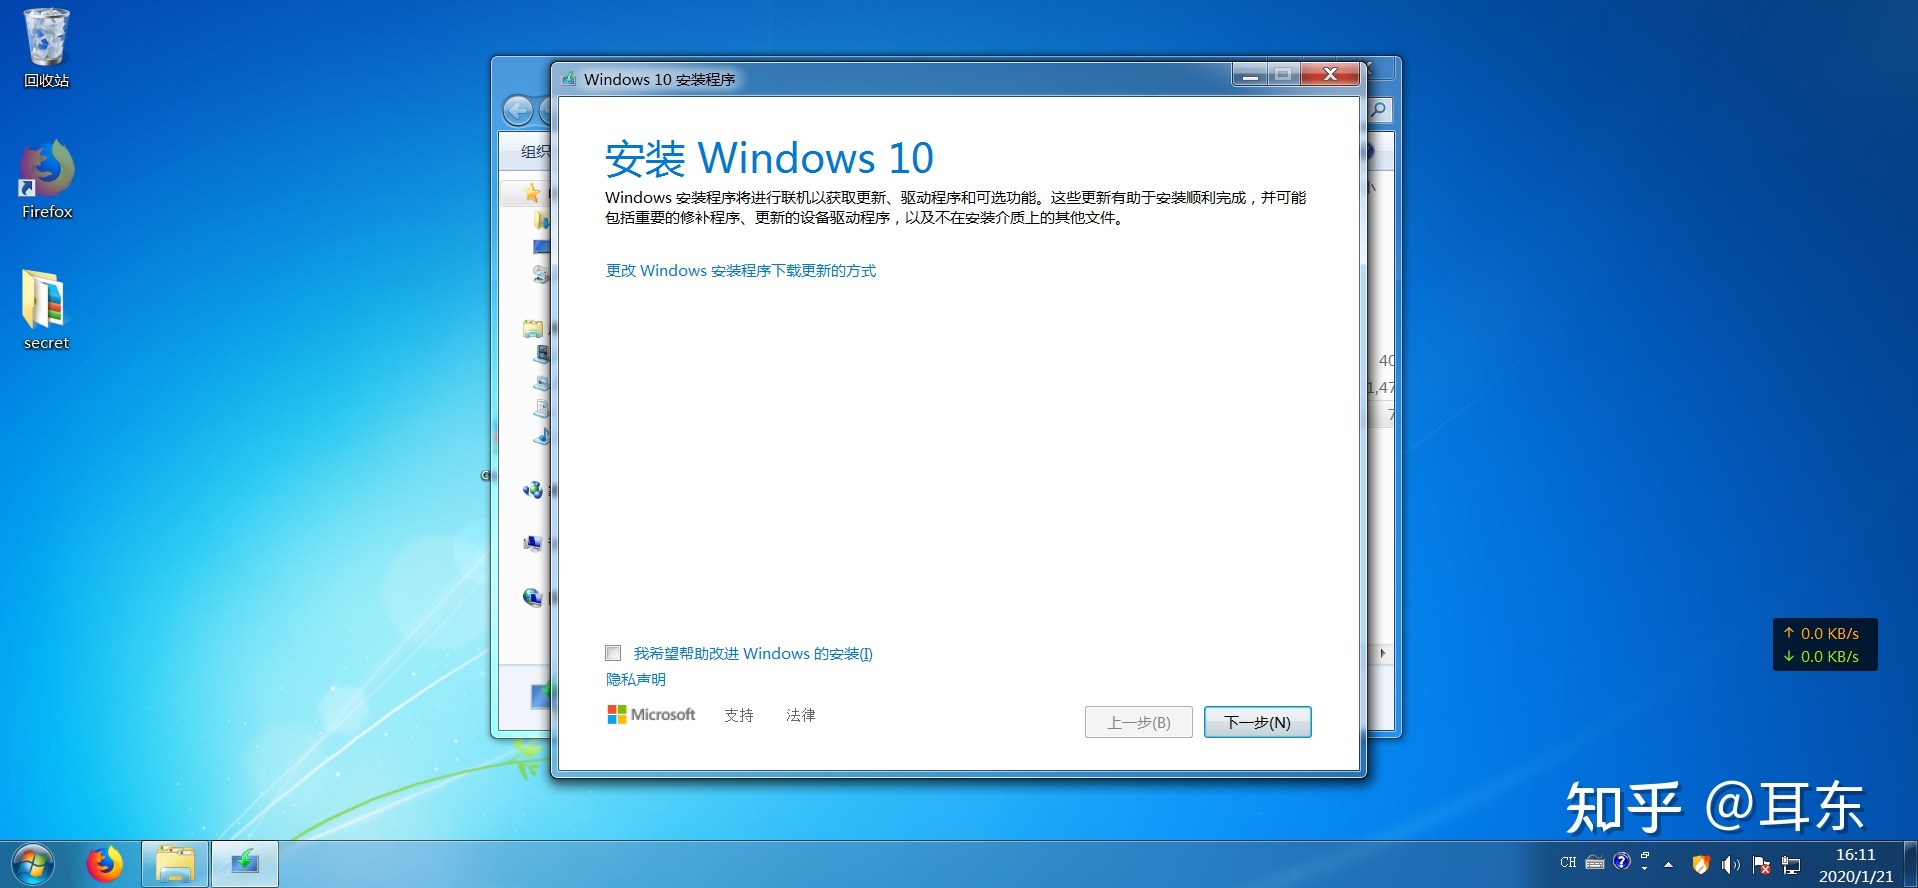Open the orange security shield tray icon
Viewport: 1918px width, 888px height.
[x=1700, y=864]
